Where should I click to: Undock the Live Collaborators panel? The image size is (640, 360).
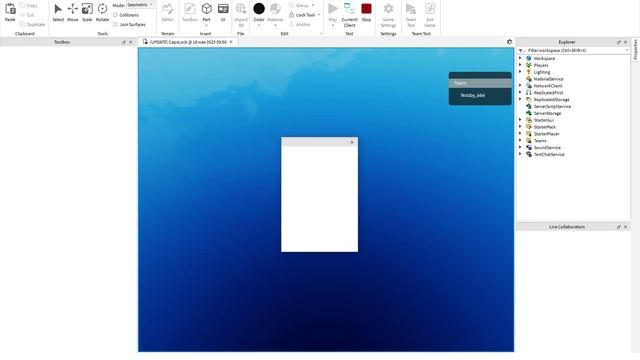pos(619,227)
